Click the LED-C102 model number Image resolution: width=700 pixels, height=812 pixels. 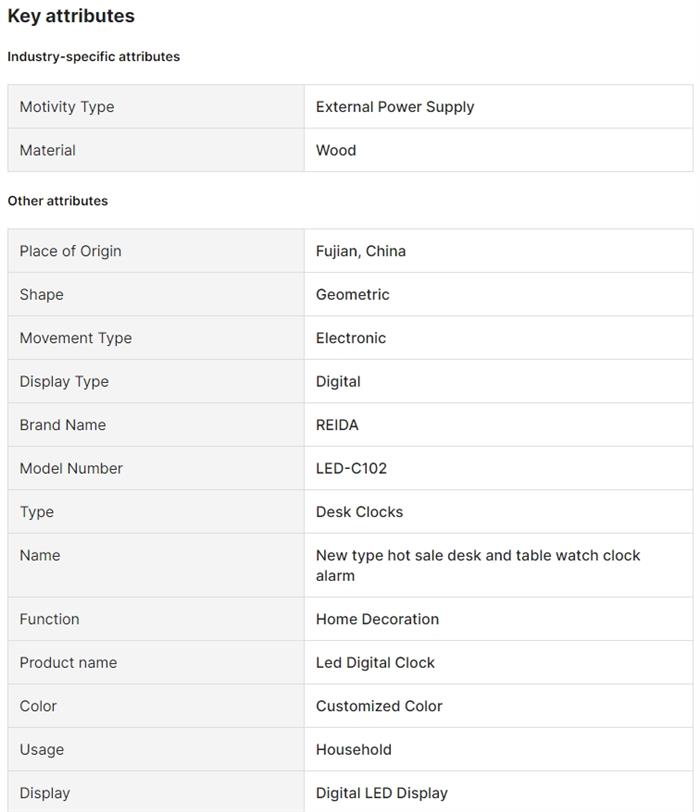click(351, 468)
